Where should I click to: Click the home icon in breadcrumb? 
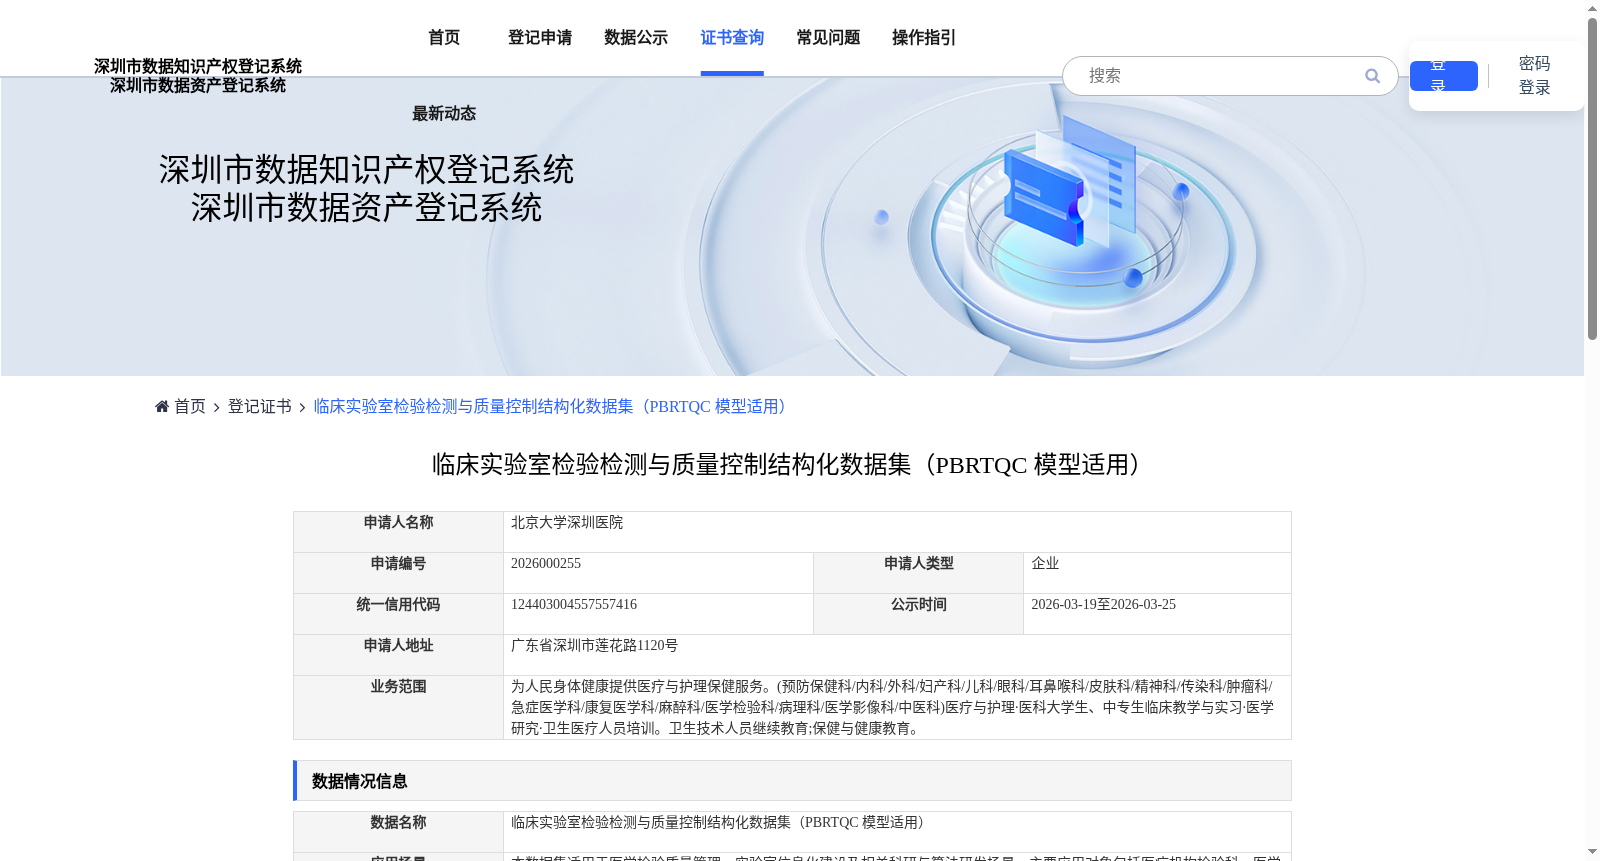(162, 406)
